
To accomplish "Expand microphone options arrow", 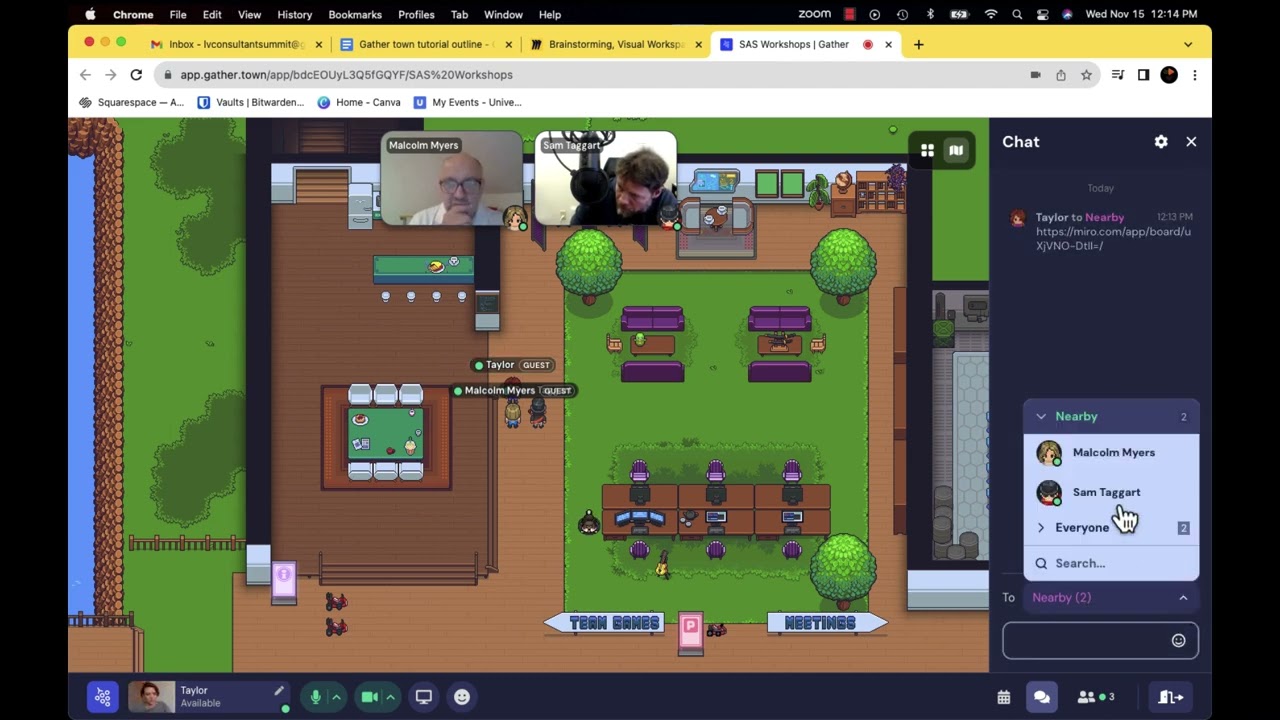I will pyautogui.click(x=336, y=697).
